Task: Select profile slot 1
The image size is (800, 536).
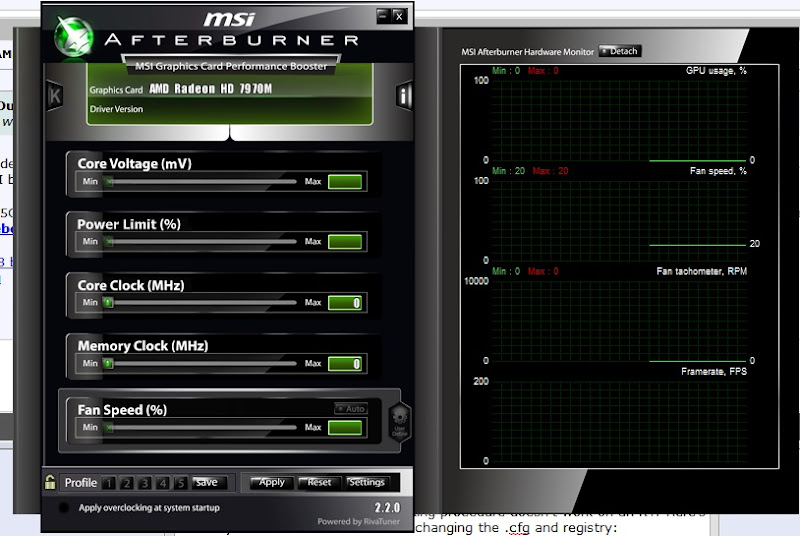Action: (x=109, y=483)
